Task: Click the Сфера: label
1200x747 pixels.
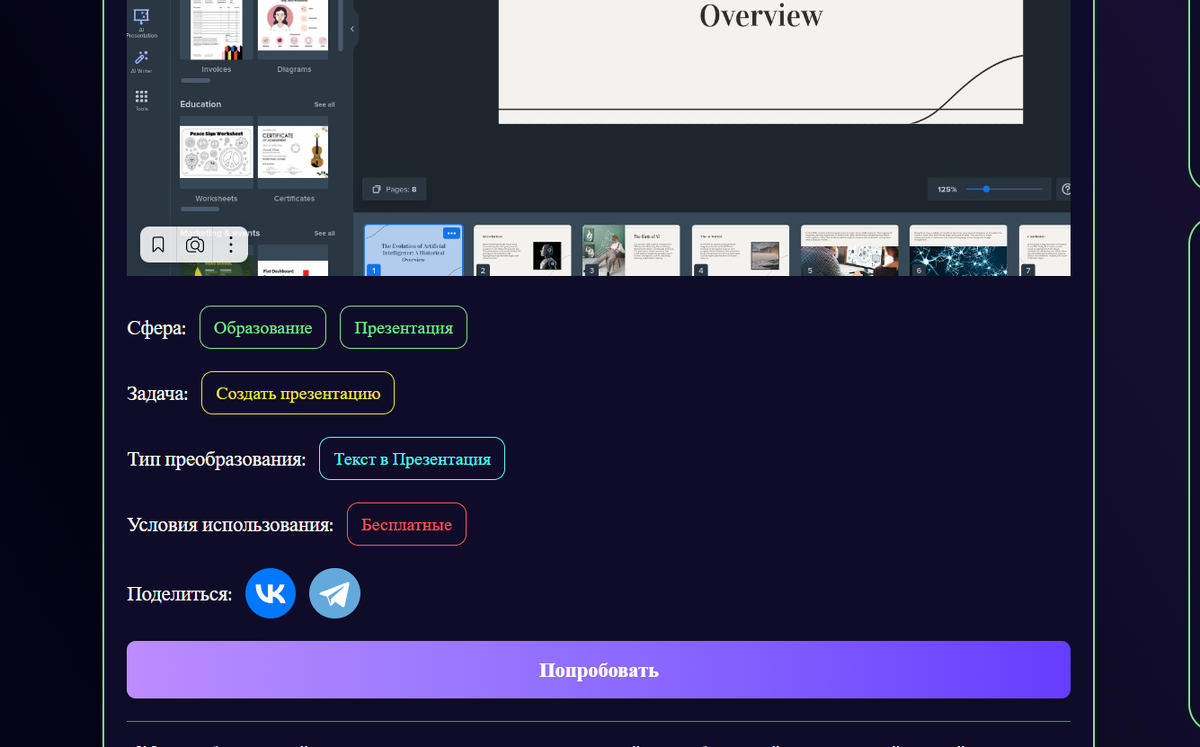Action: [156, 328]
